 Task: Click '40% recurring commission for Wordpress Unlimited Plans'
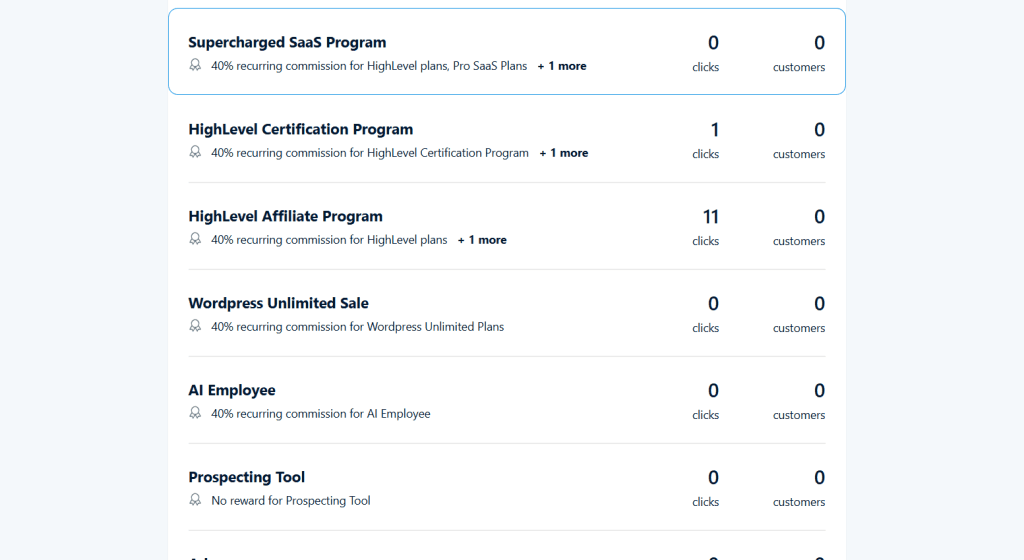pyautogui.click(x=357, y=326)
